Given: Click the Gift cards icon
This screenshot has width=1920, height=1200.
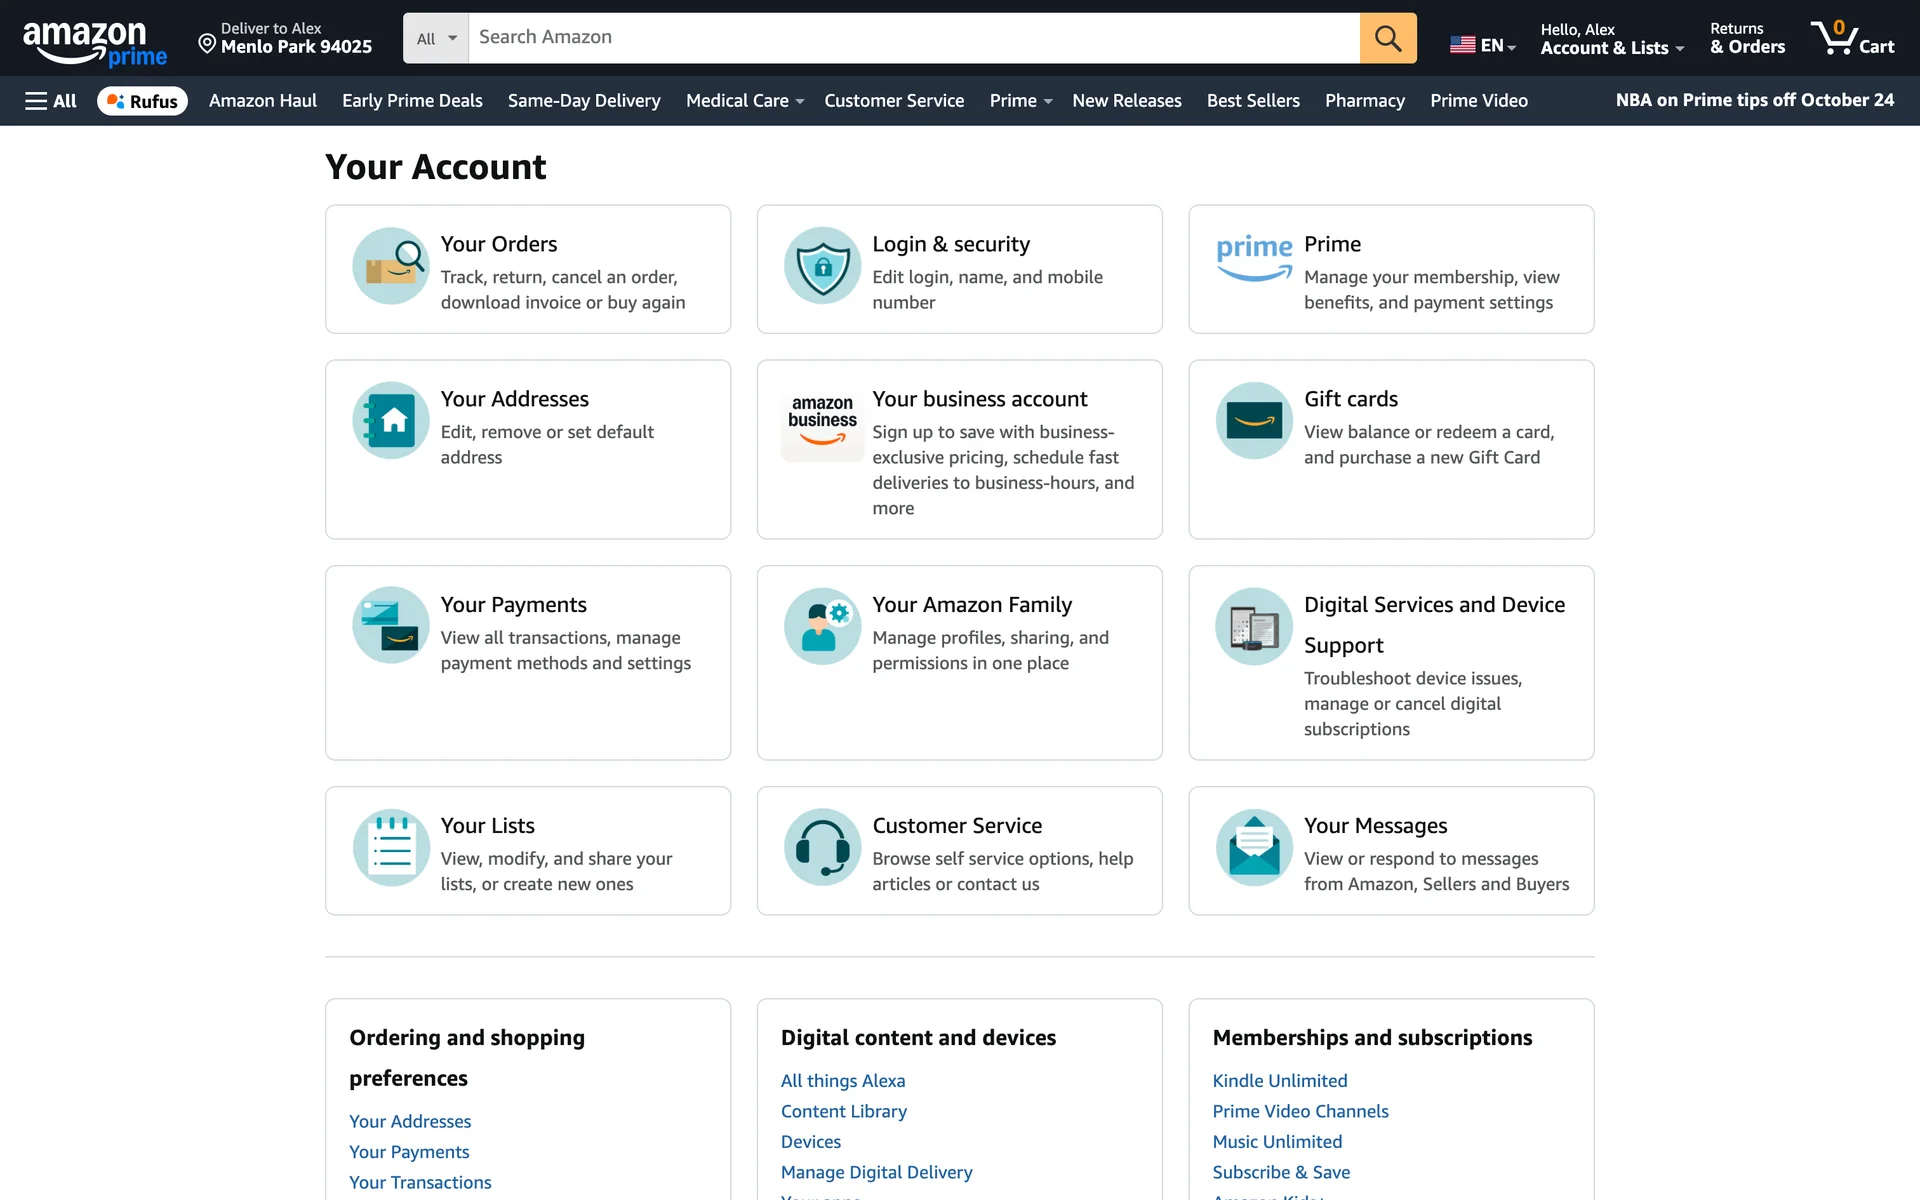Looking at the screenshot, I should pyautogui.click(x=1254, y=421).
